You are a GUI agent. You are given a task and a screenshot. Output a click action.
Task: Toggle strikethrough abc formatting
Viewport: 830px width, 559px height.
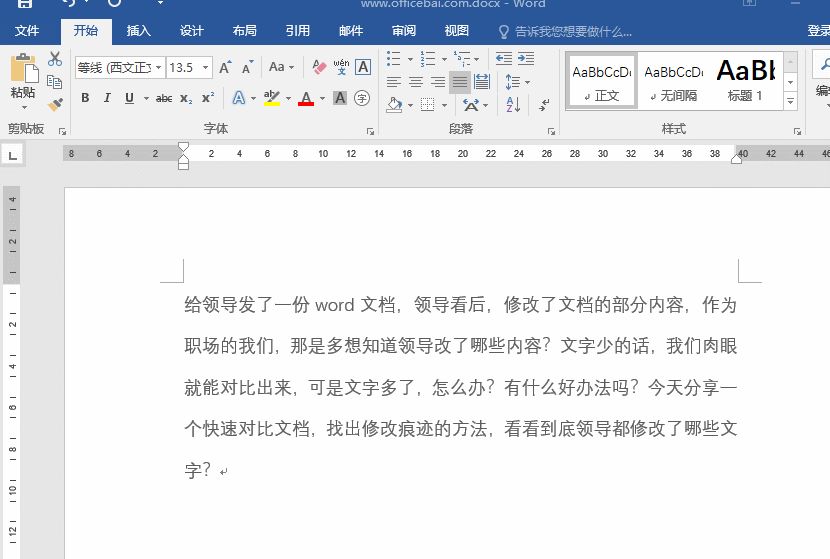click(164, 98)
